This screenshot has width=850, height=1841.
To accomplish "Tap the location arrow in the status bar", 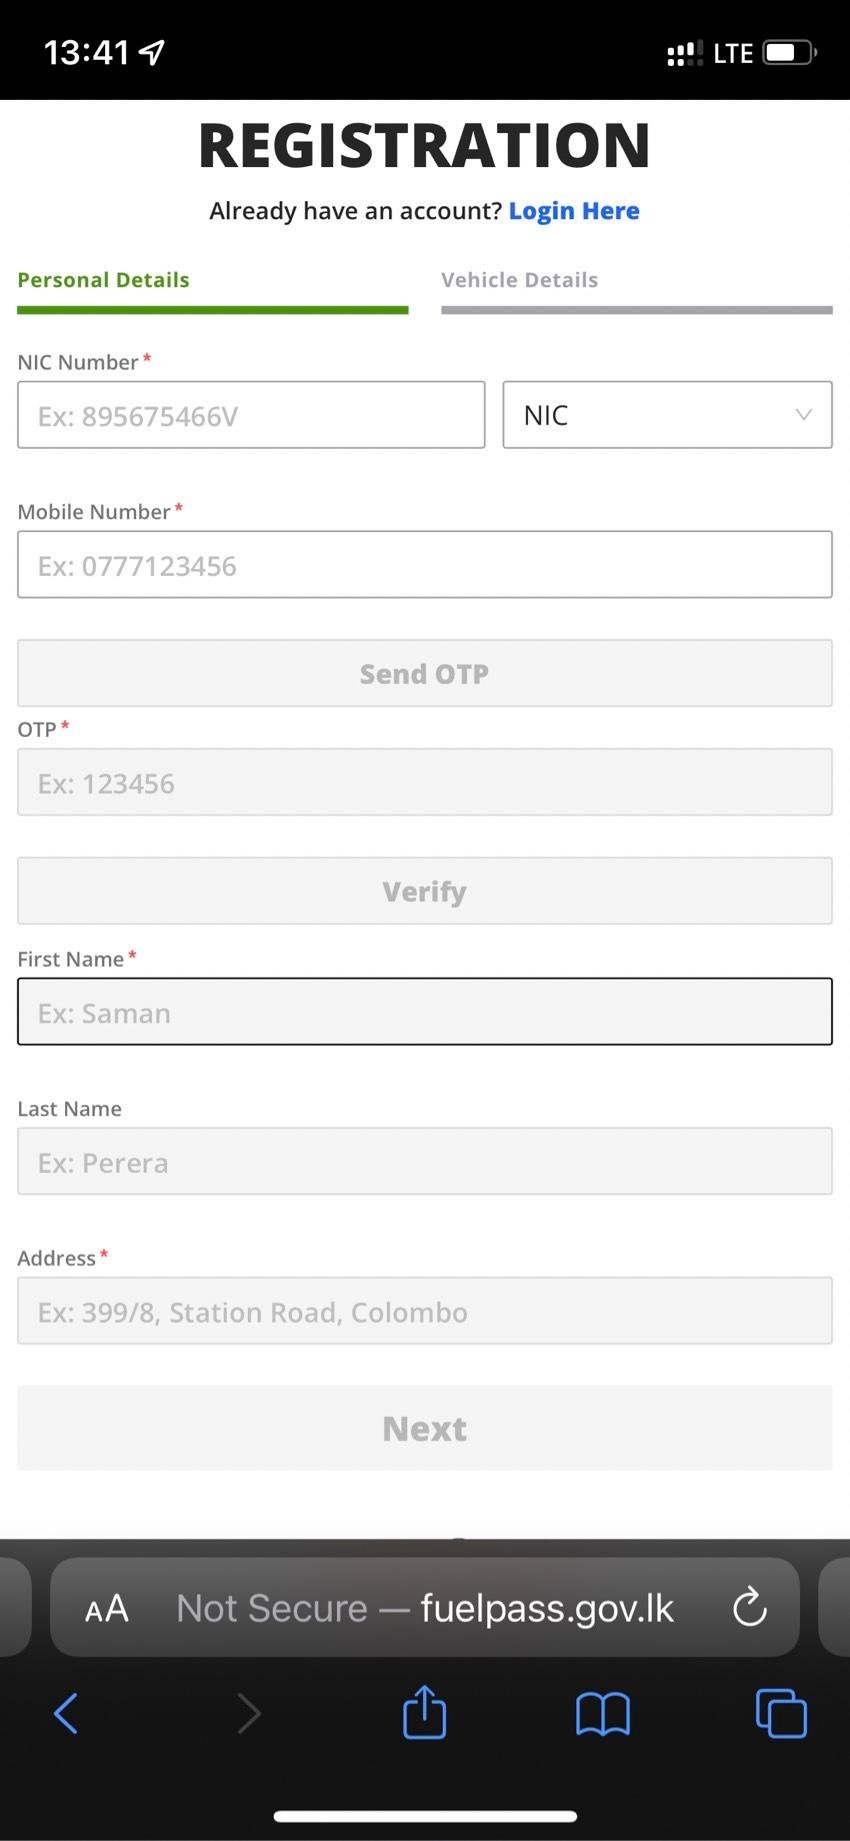I will coord(148,51).
